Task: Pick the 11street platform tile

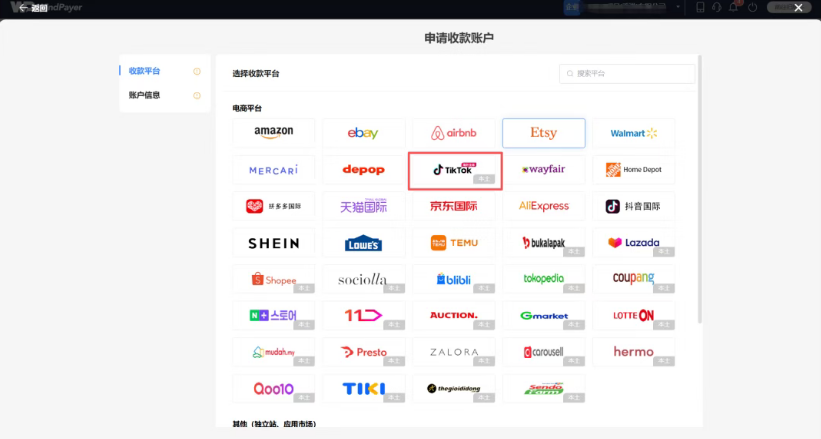Action: pyautogui.click(x=363, y=315)
